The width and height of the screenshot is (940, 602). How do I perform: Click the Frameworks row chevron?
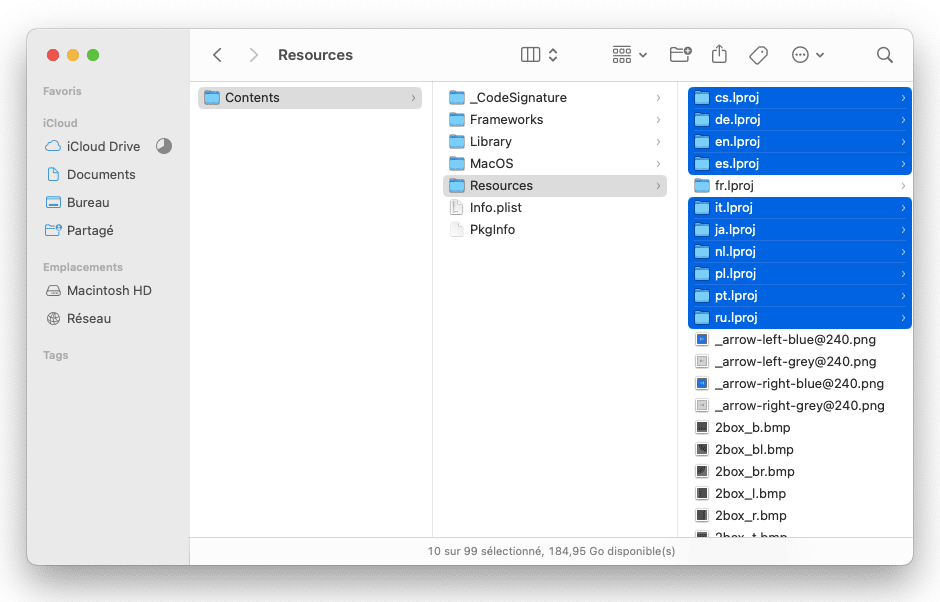(x=658, y=120)
